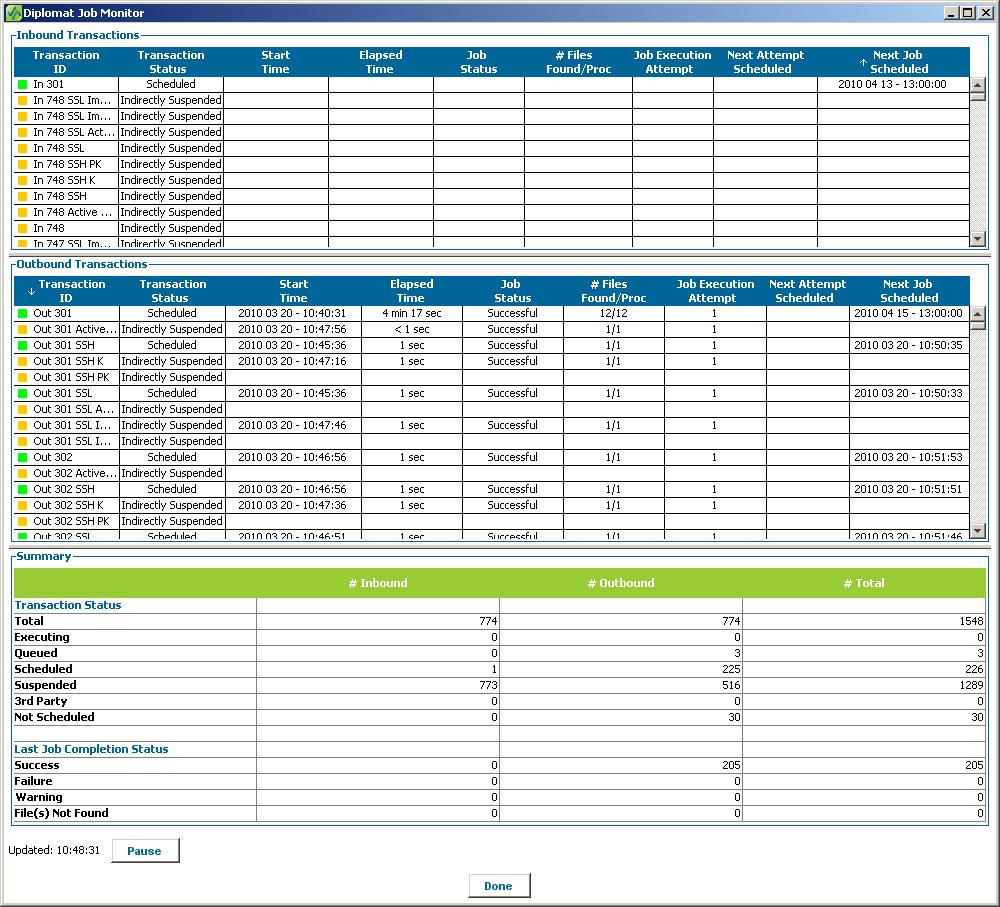
Task: Click outbound Elapsed Time column header
Action: pyautogui.click(x=411, y=291)
